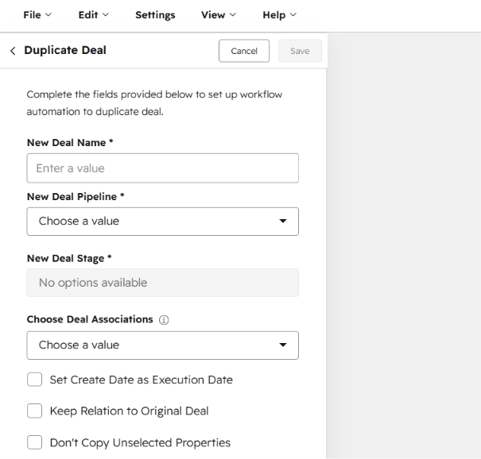
Task: Enable Set Create Date as Execution Date
Action: pos(35,380)
